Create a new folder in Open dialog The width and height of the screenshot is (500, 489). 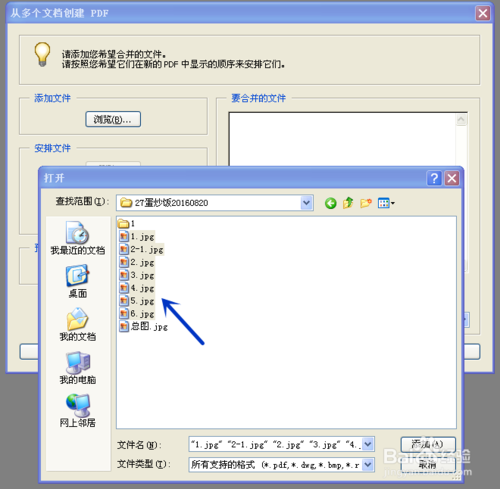(366, 203)
